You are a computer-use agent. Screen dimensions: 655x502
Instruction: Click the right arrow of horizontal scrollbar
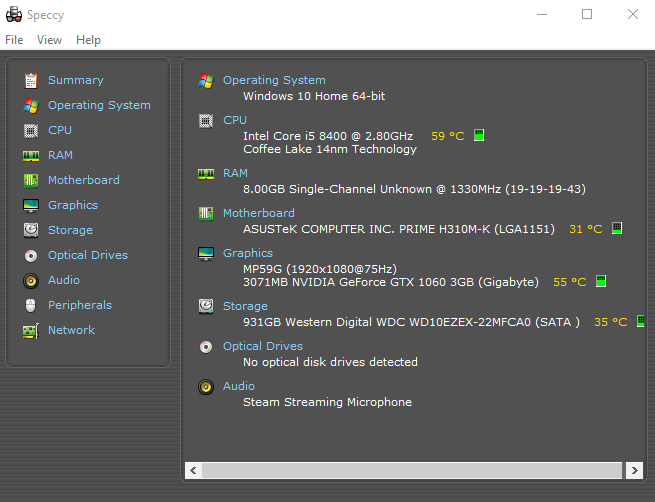[x=635, y=471]
